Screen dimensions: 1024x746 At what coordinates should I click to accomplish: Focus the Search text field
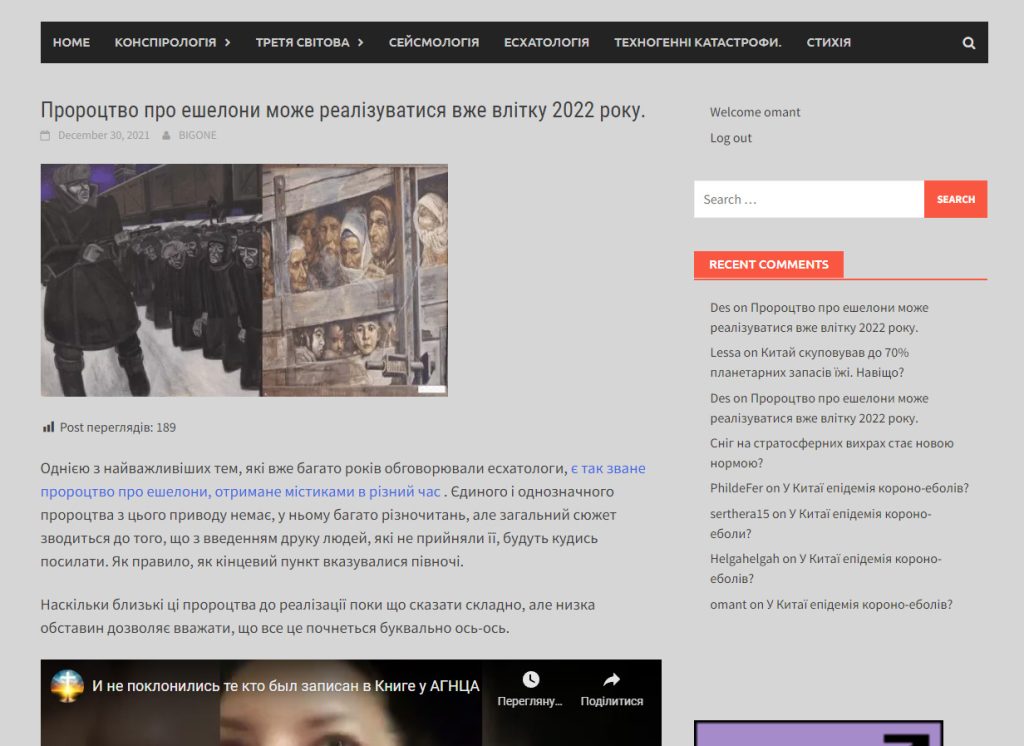tap(808, 199)
